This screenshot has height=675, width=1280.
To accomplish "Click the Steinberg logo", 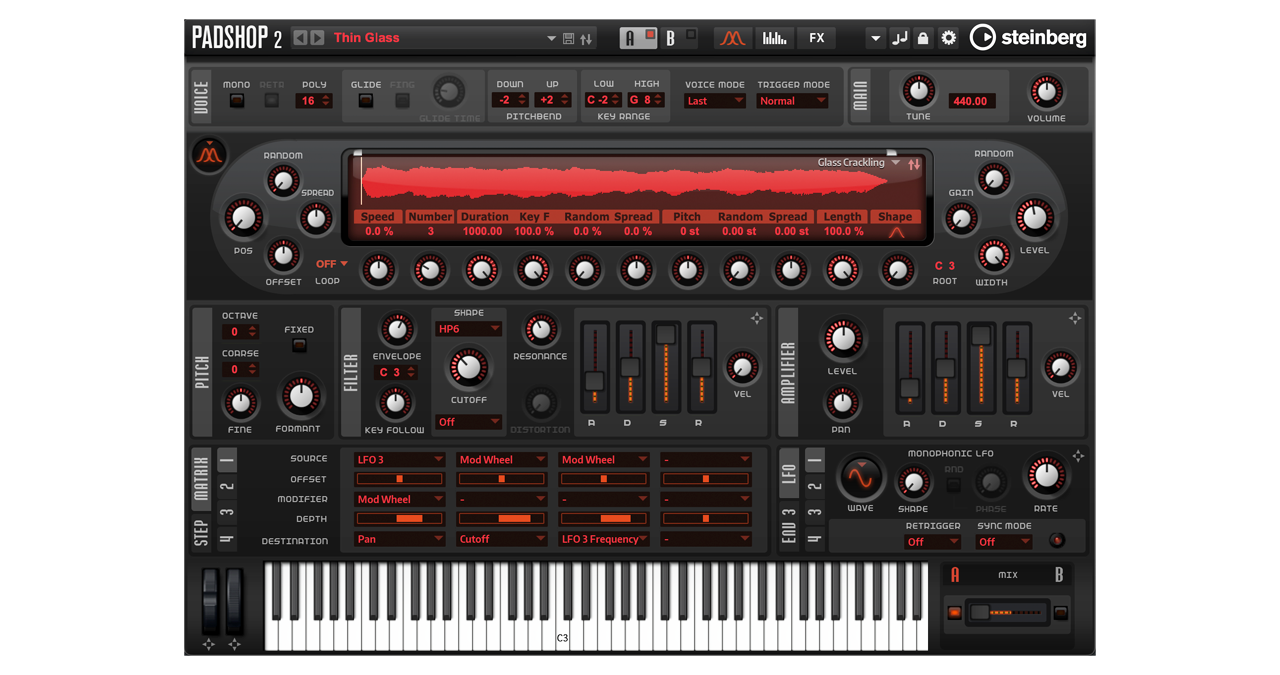I will (1028, 38).
